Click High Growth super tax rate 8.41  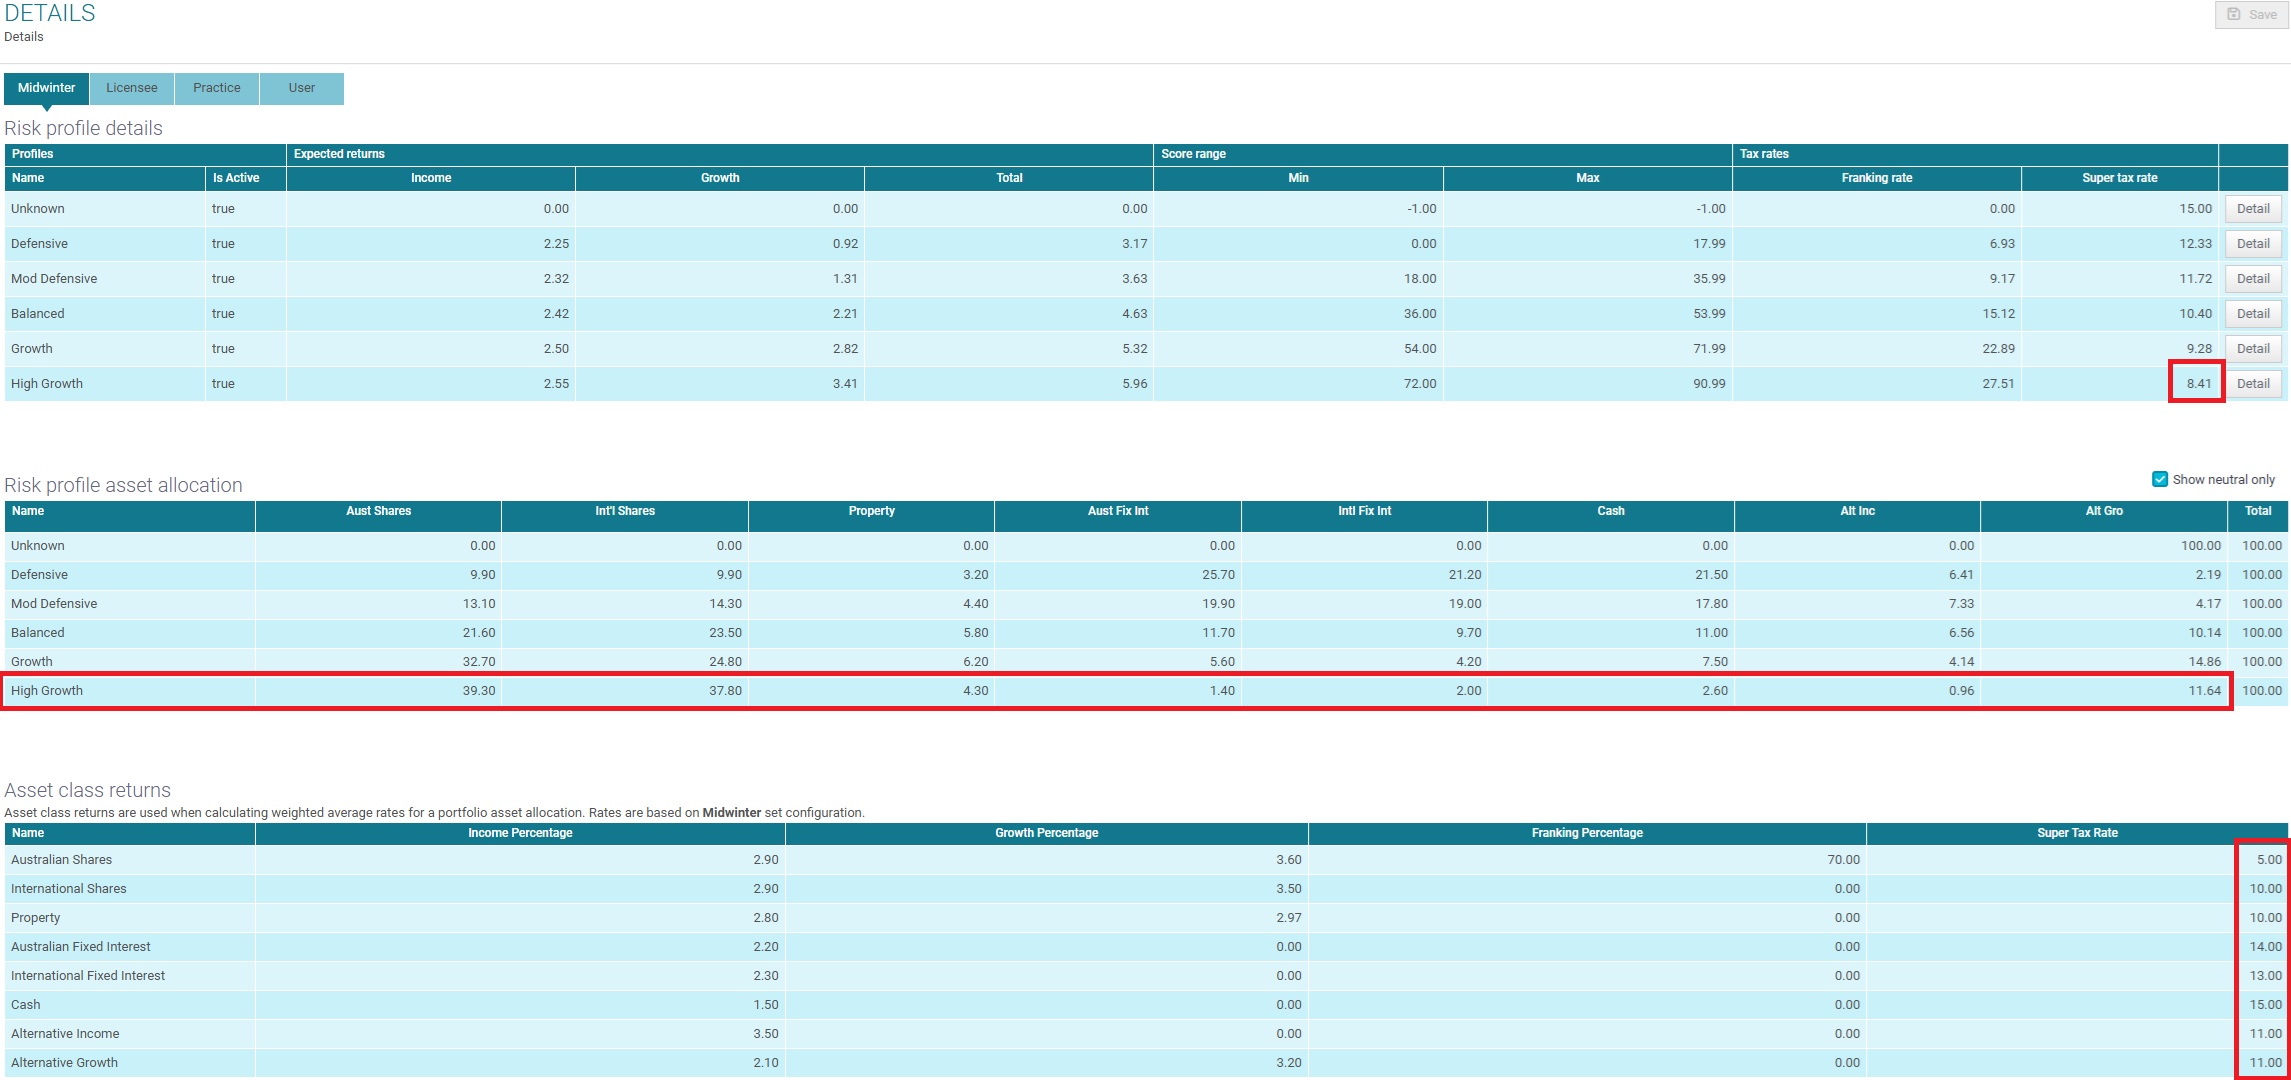coord(2198,384)
